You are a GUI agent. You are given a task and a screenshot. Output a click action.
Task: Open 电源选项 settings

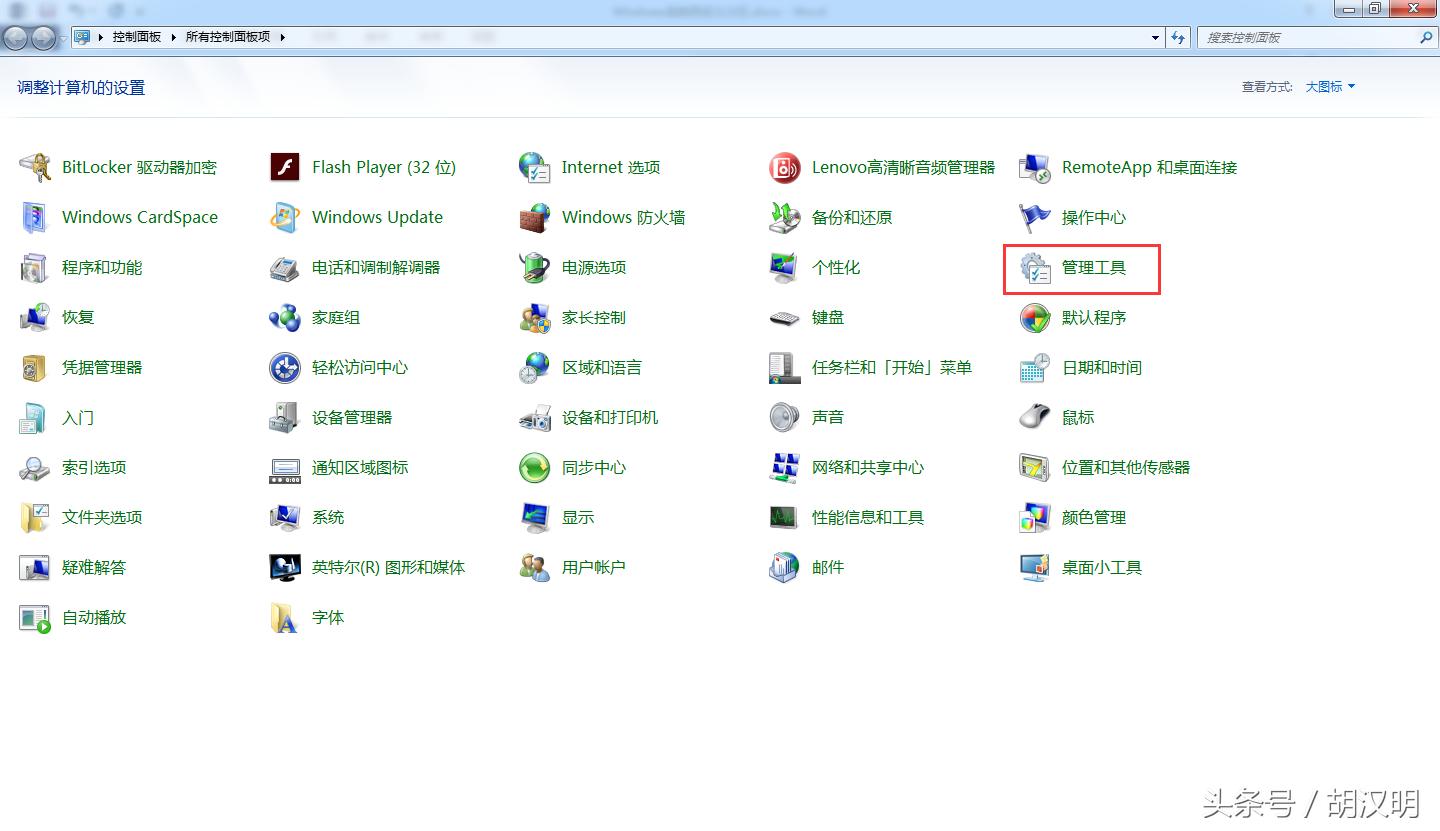[x=596, y=267]
